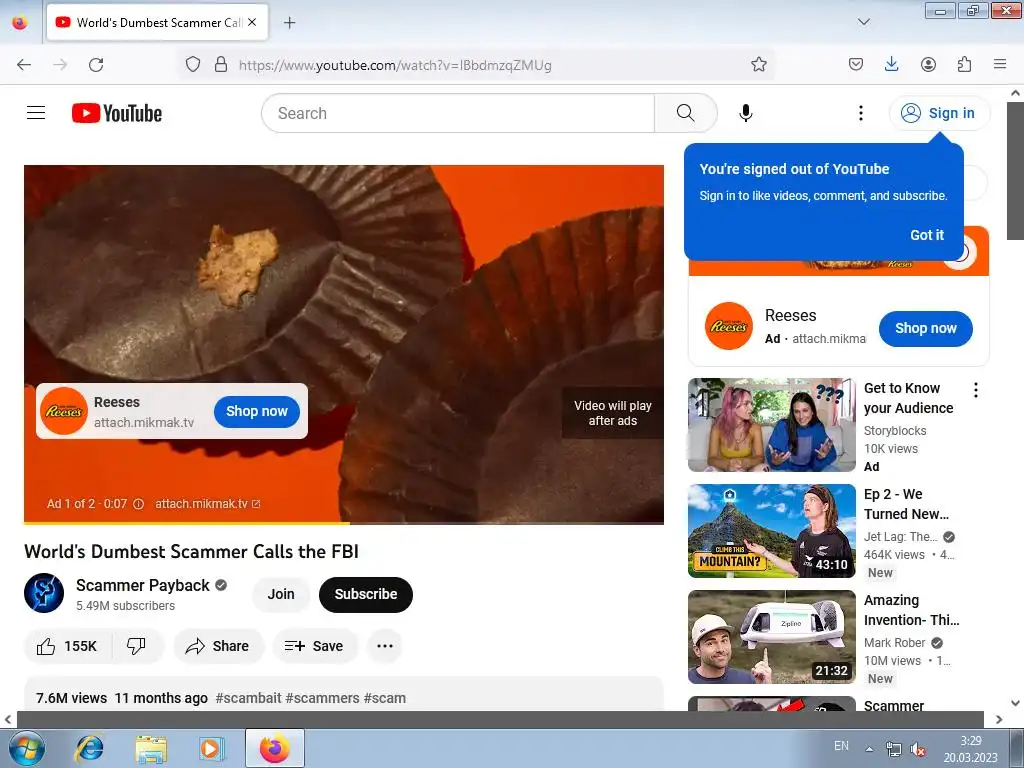Screen dimensions: 1024x768
Task: Click the browser address bar URL
Action: [395, 65]
